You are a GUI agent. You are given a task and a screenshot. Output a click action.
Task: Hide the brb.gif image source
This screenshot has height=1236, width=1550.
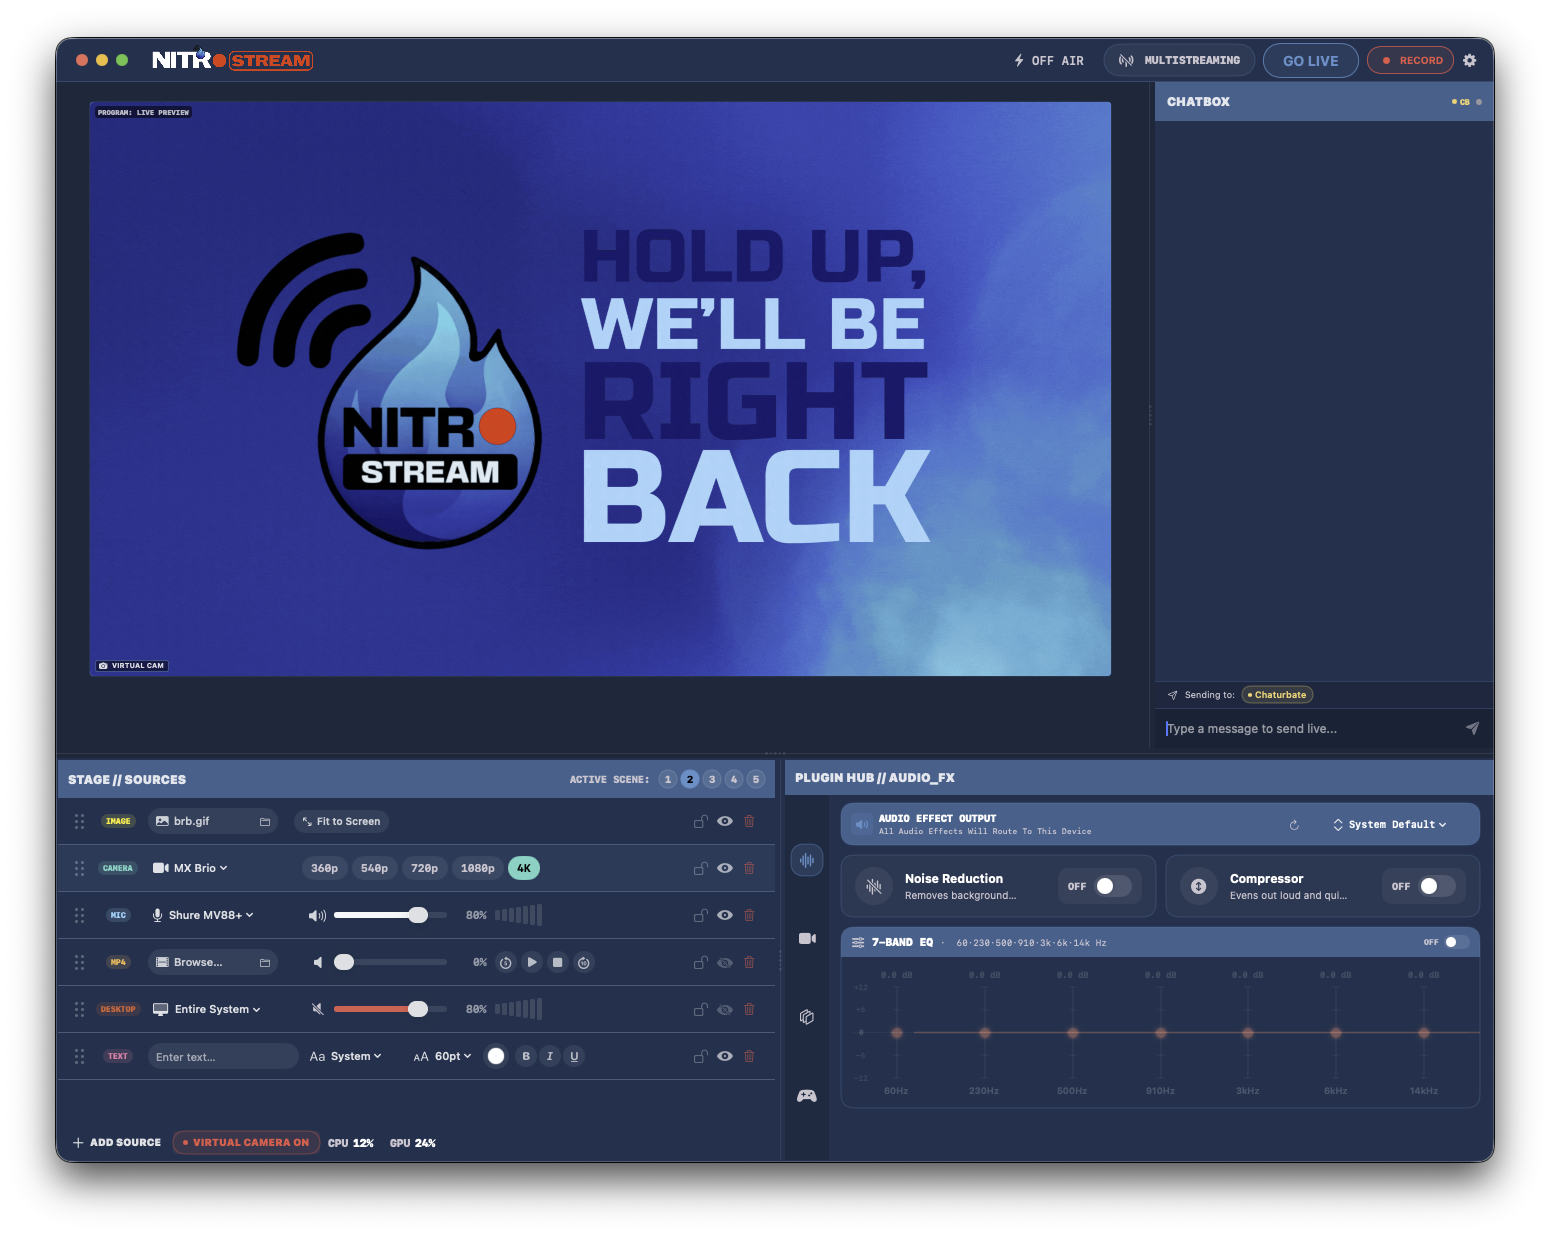tap(725, 821)
